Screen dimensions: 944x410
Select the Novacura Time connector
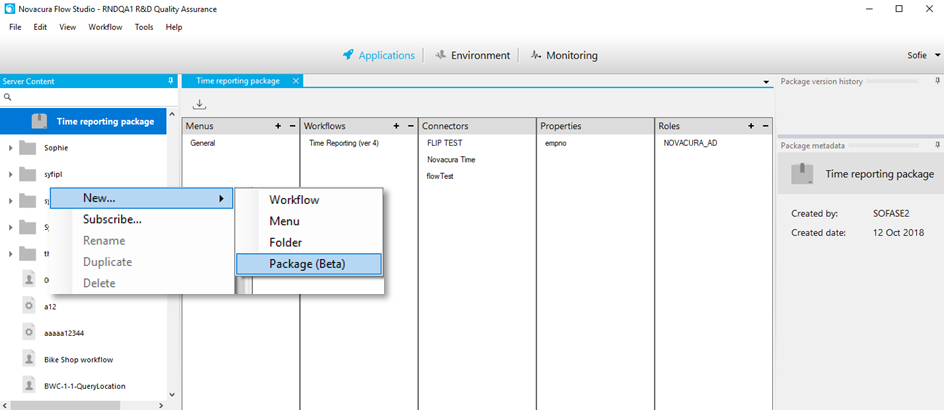point(451,160)
